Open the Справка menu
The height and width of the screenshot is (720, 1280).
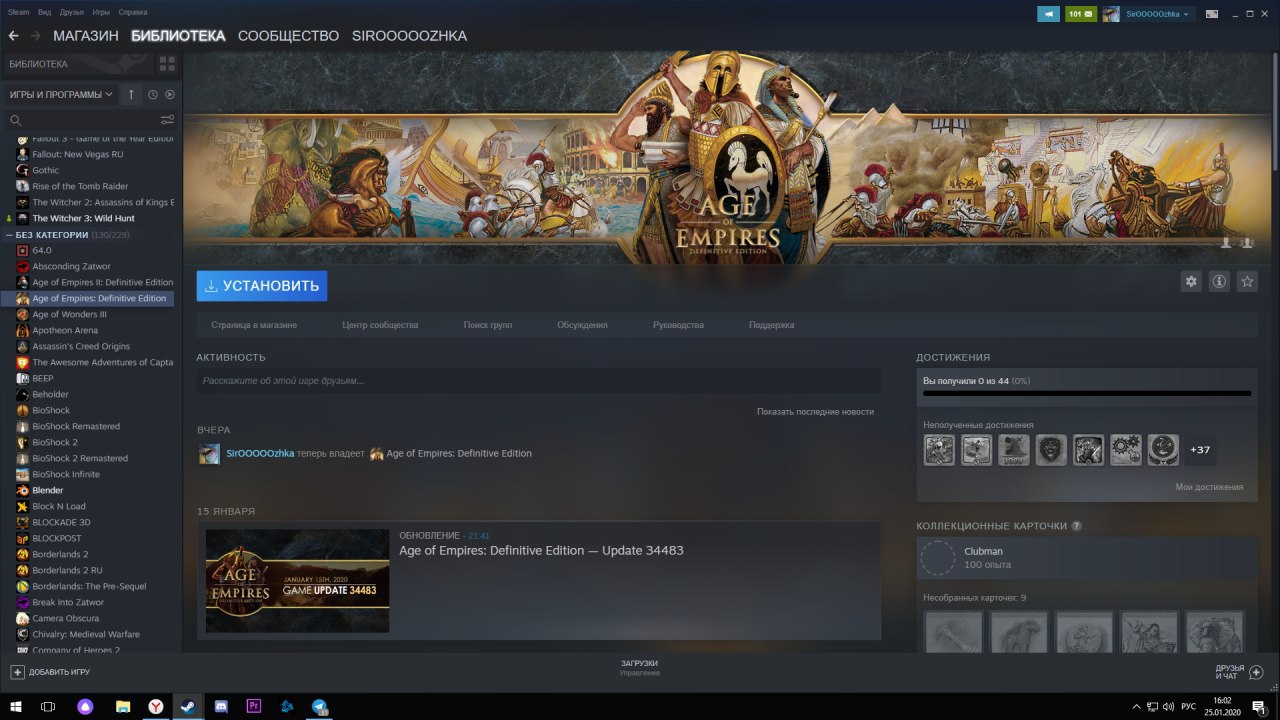pyautogui.click(x=133, y=12)
